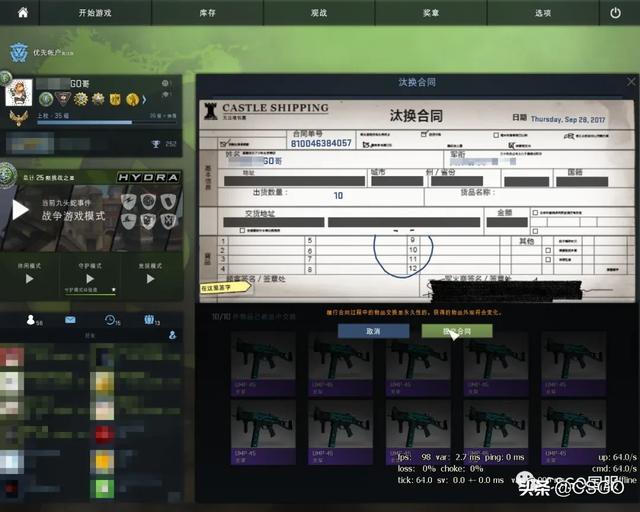This screenshot has width=640, height=512.
Task: Select first UMP-45 in the bottom row
Action: pyautogui.click(x=263, y=432)
